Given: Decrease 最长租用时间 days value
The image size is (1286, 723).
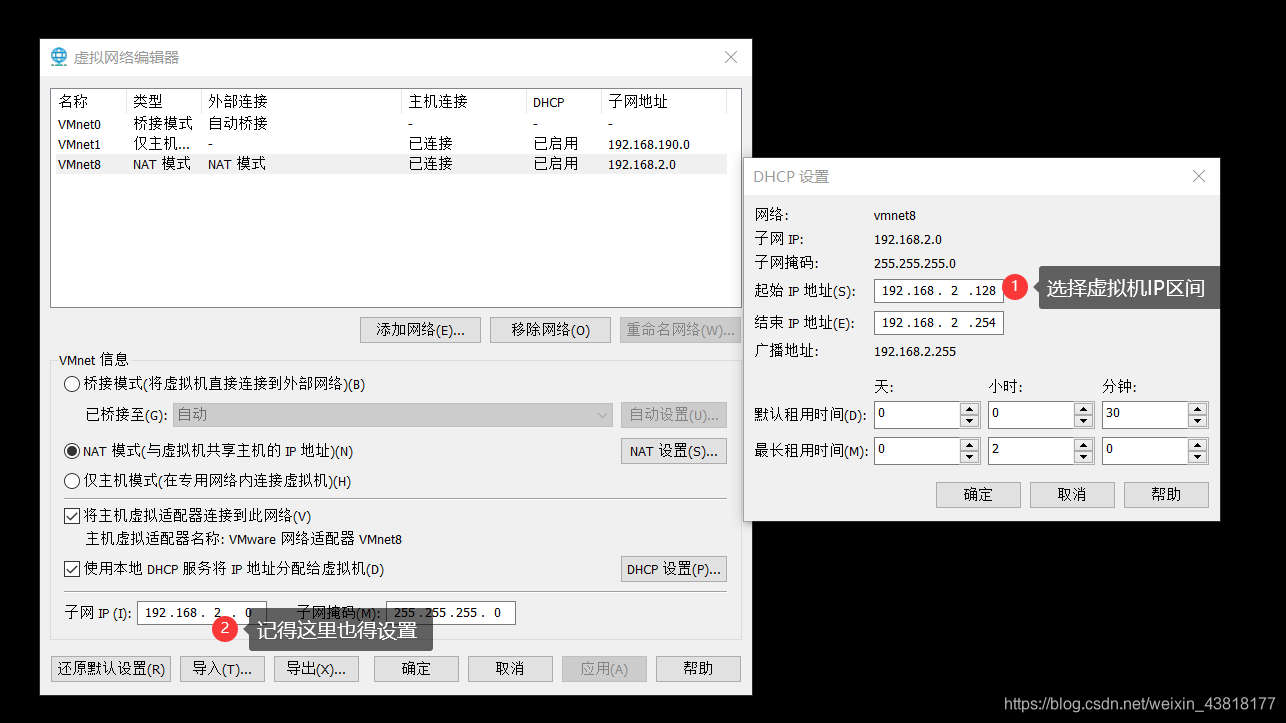Looking at the screenshot, I should 969,457.
